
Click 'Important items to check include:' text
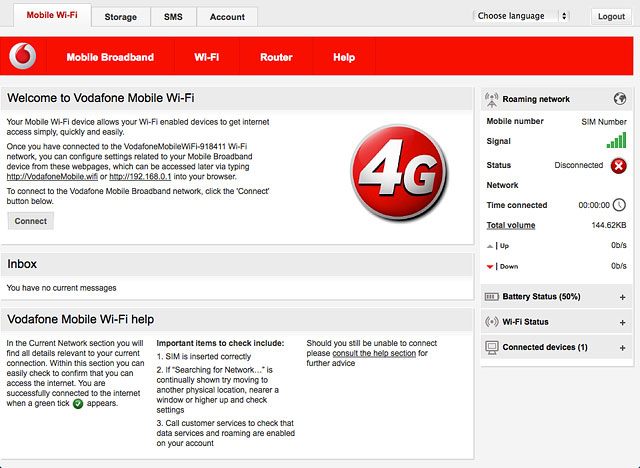220,343
